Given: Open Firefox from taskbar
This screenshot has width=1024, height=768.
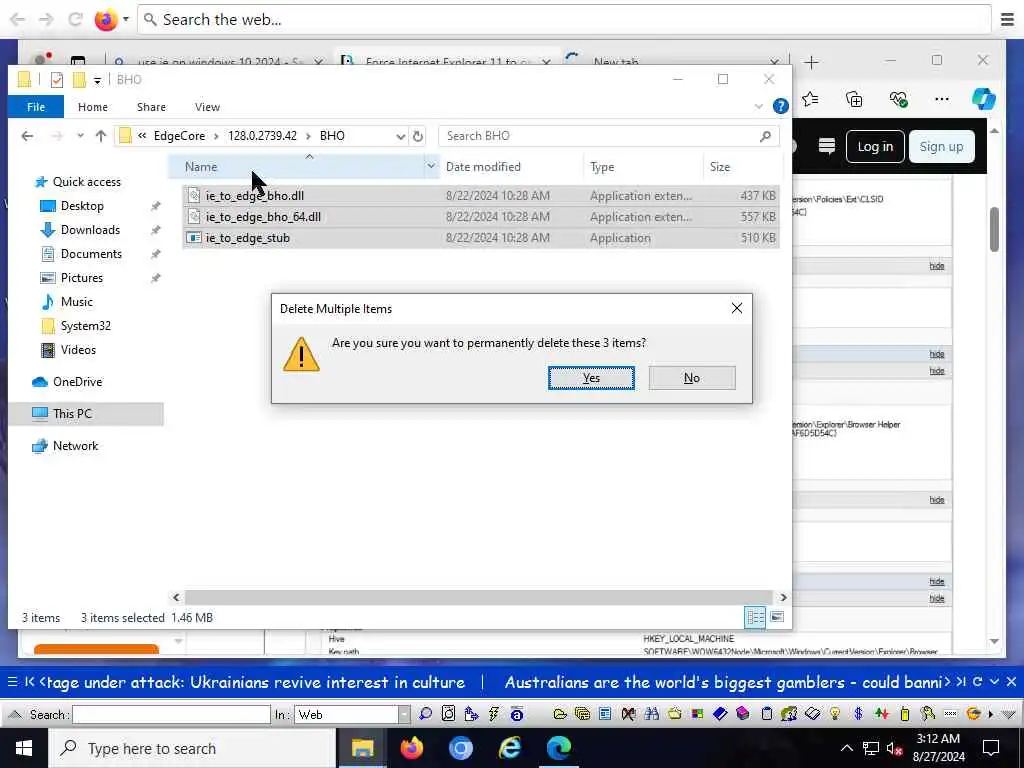Looking at the screenshot, I should [x=411, y=748].
